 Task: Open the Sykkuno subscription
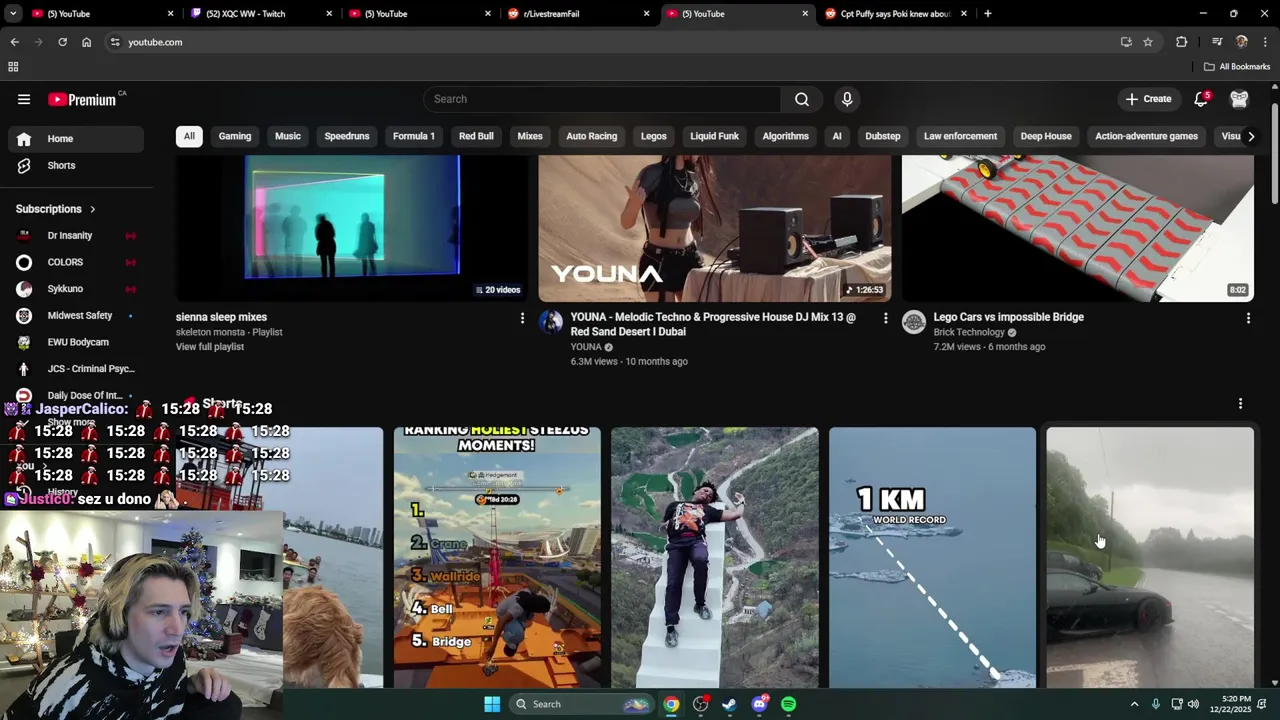click(76, 289)
